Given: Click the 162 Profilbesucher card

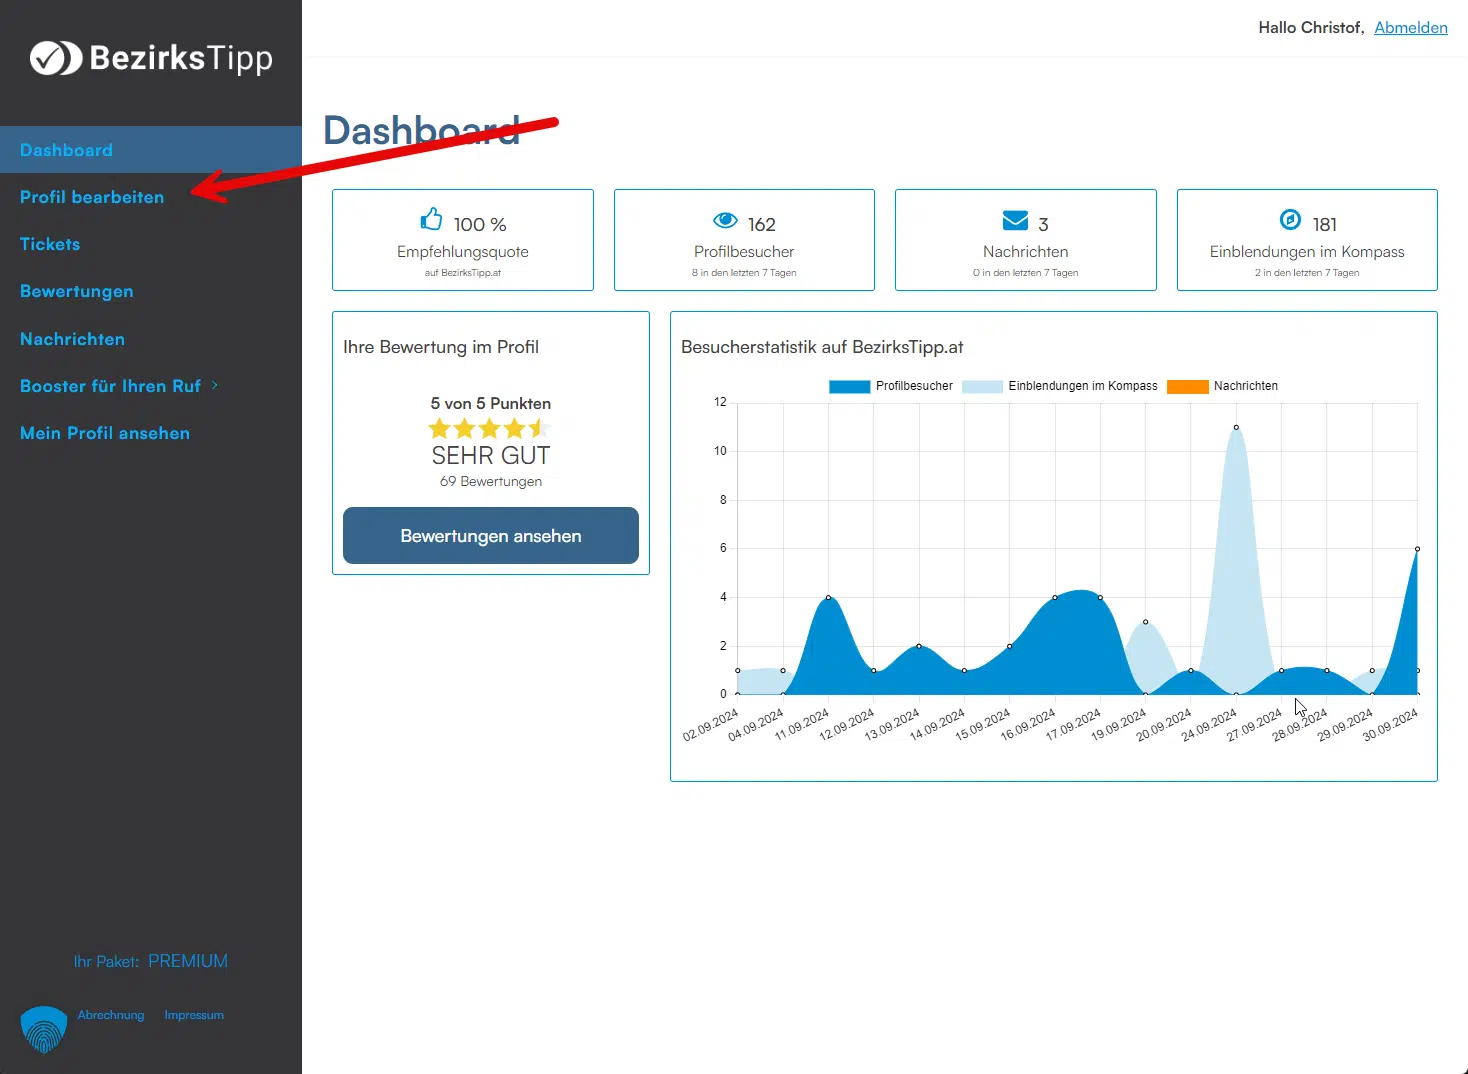Looking at the screenshot, I should tap(744, 240).
